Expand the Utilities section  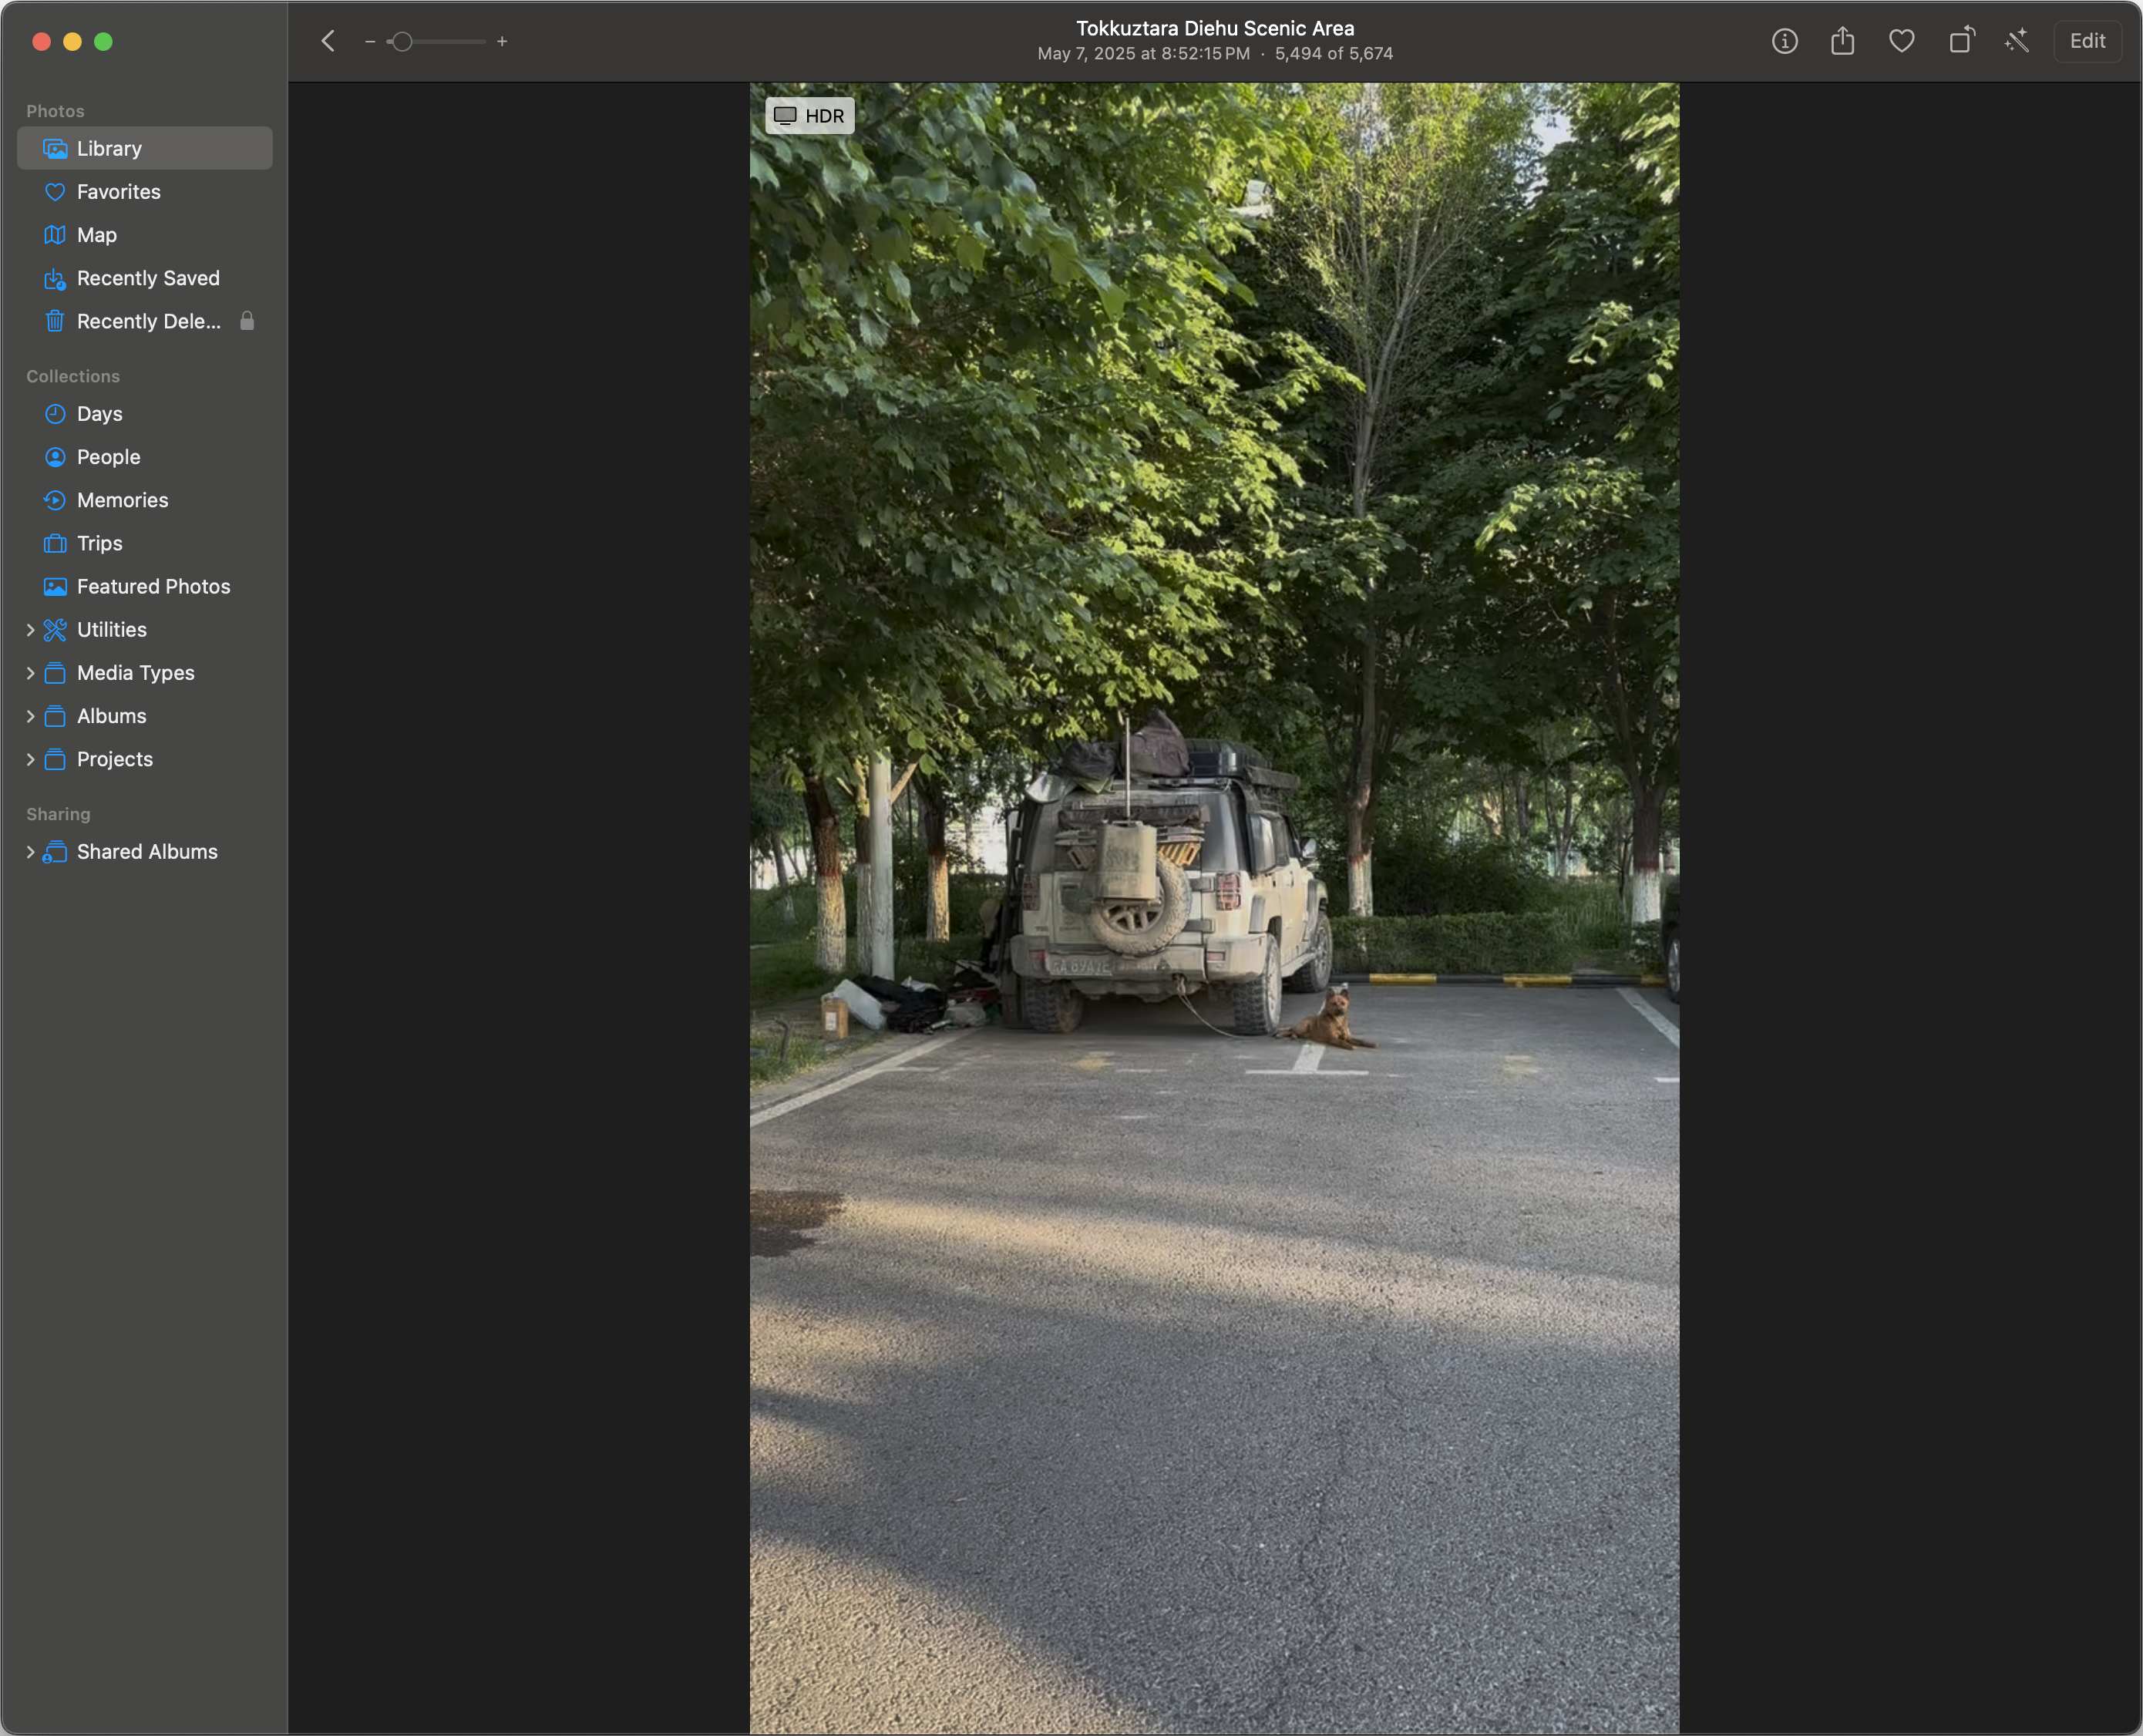click(30, 630)
